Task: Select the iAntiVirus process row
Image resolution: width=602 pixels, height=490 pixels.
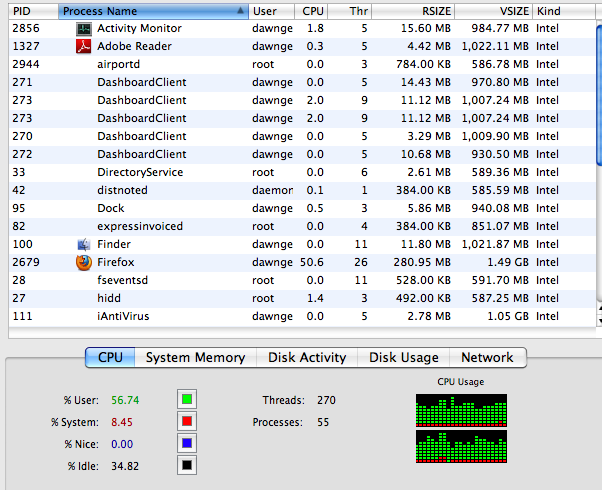Action: pos(302,316)
